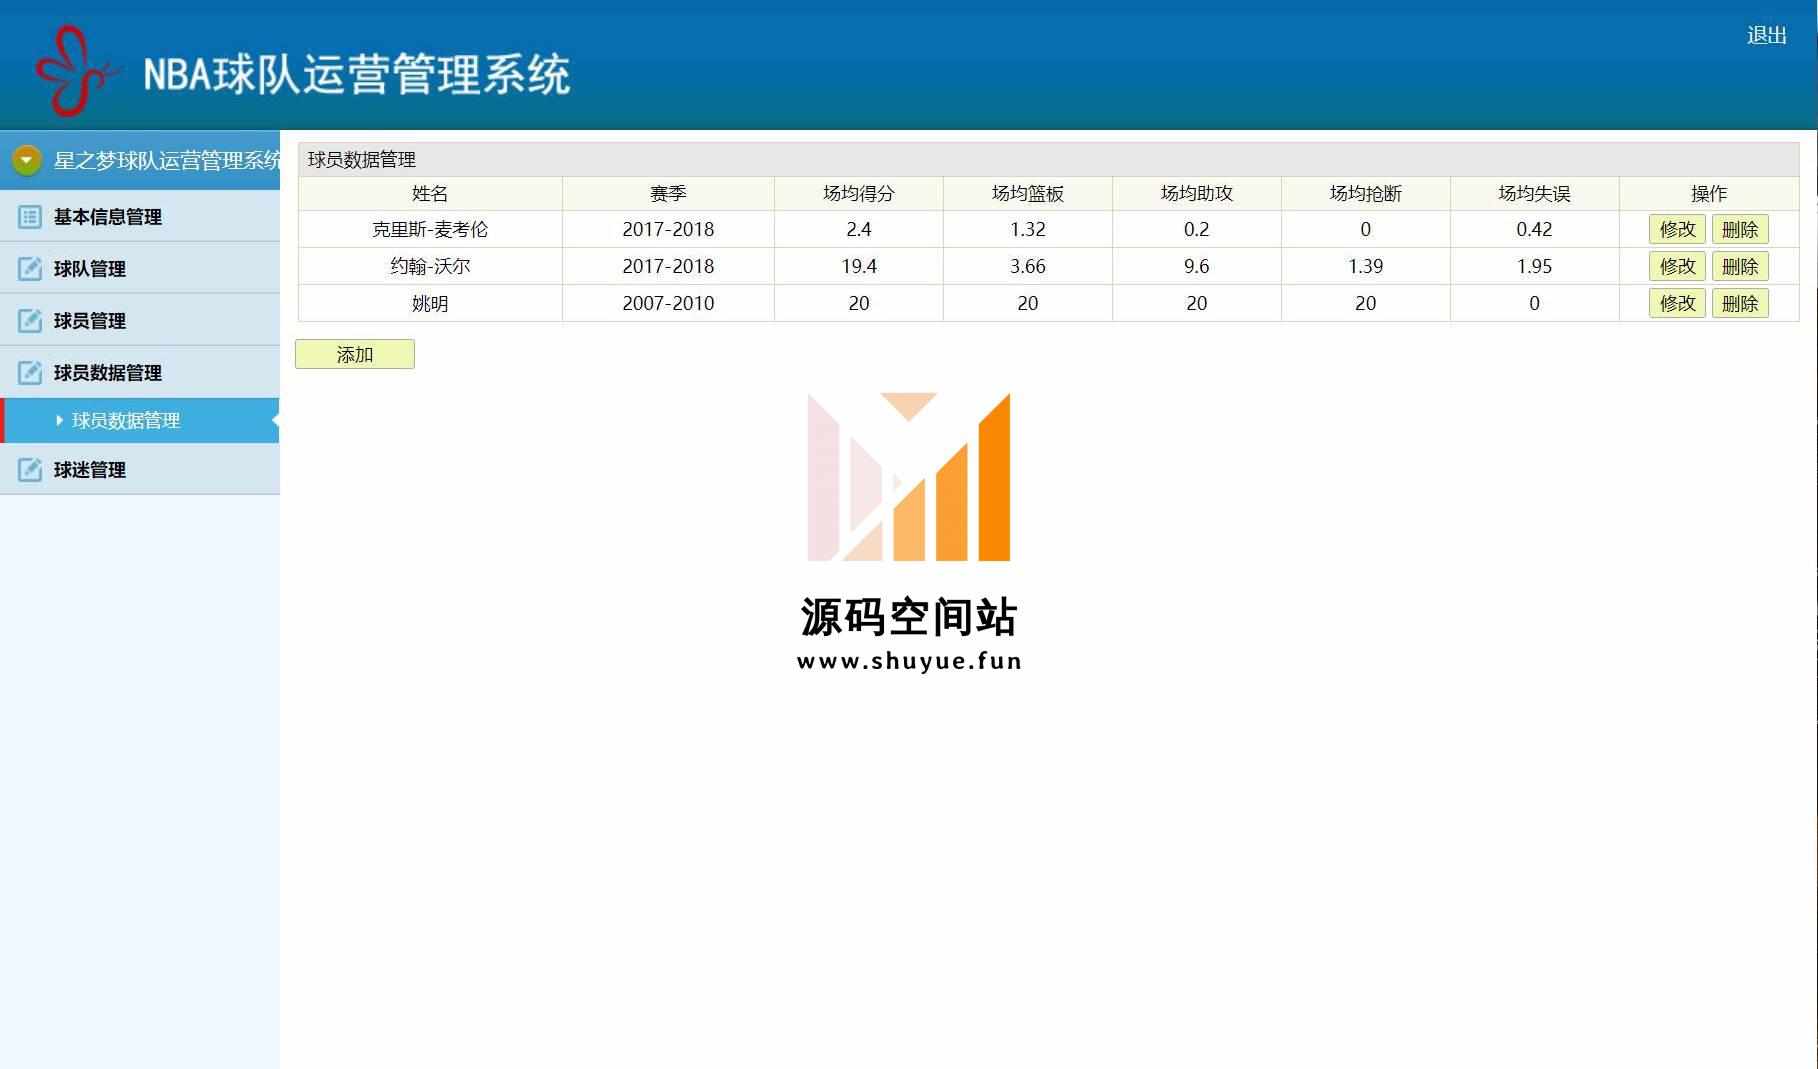Image resolution: width=1818 pixels, height=1069 pixels.
Task: Click 修改 for 约翰-沃尔
Action: pyautogui.click(x=1677, y=267)
